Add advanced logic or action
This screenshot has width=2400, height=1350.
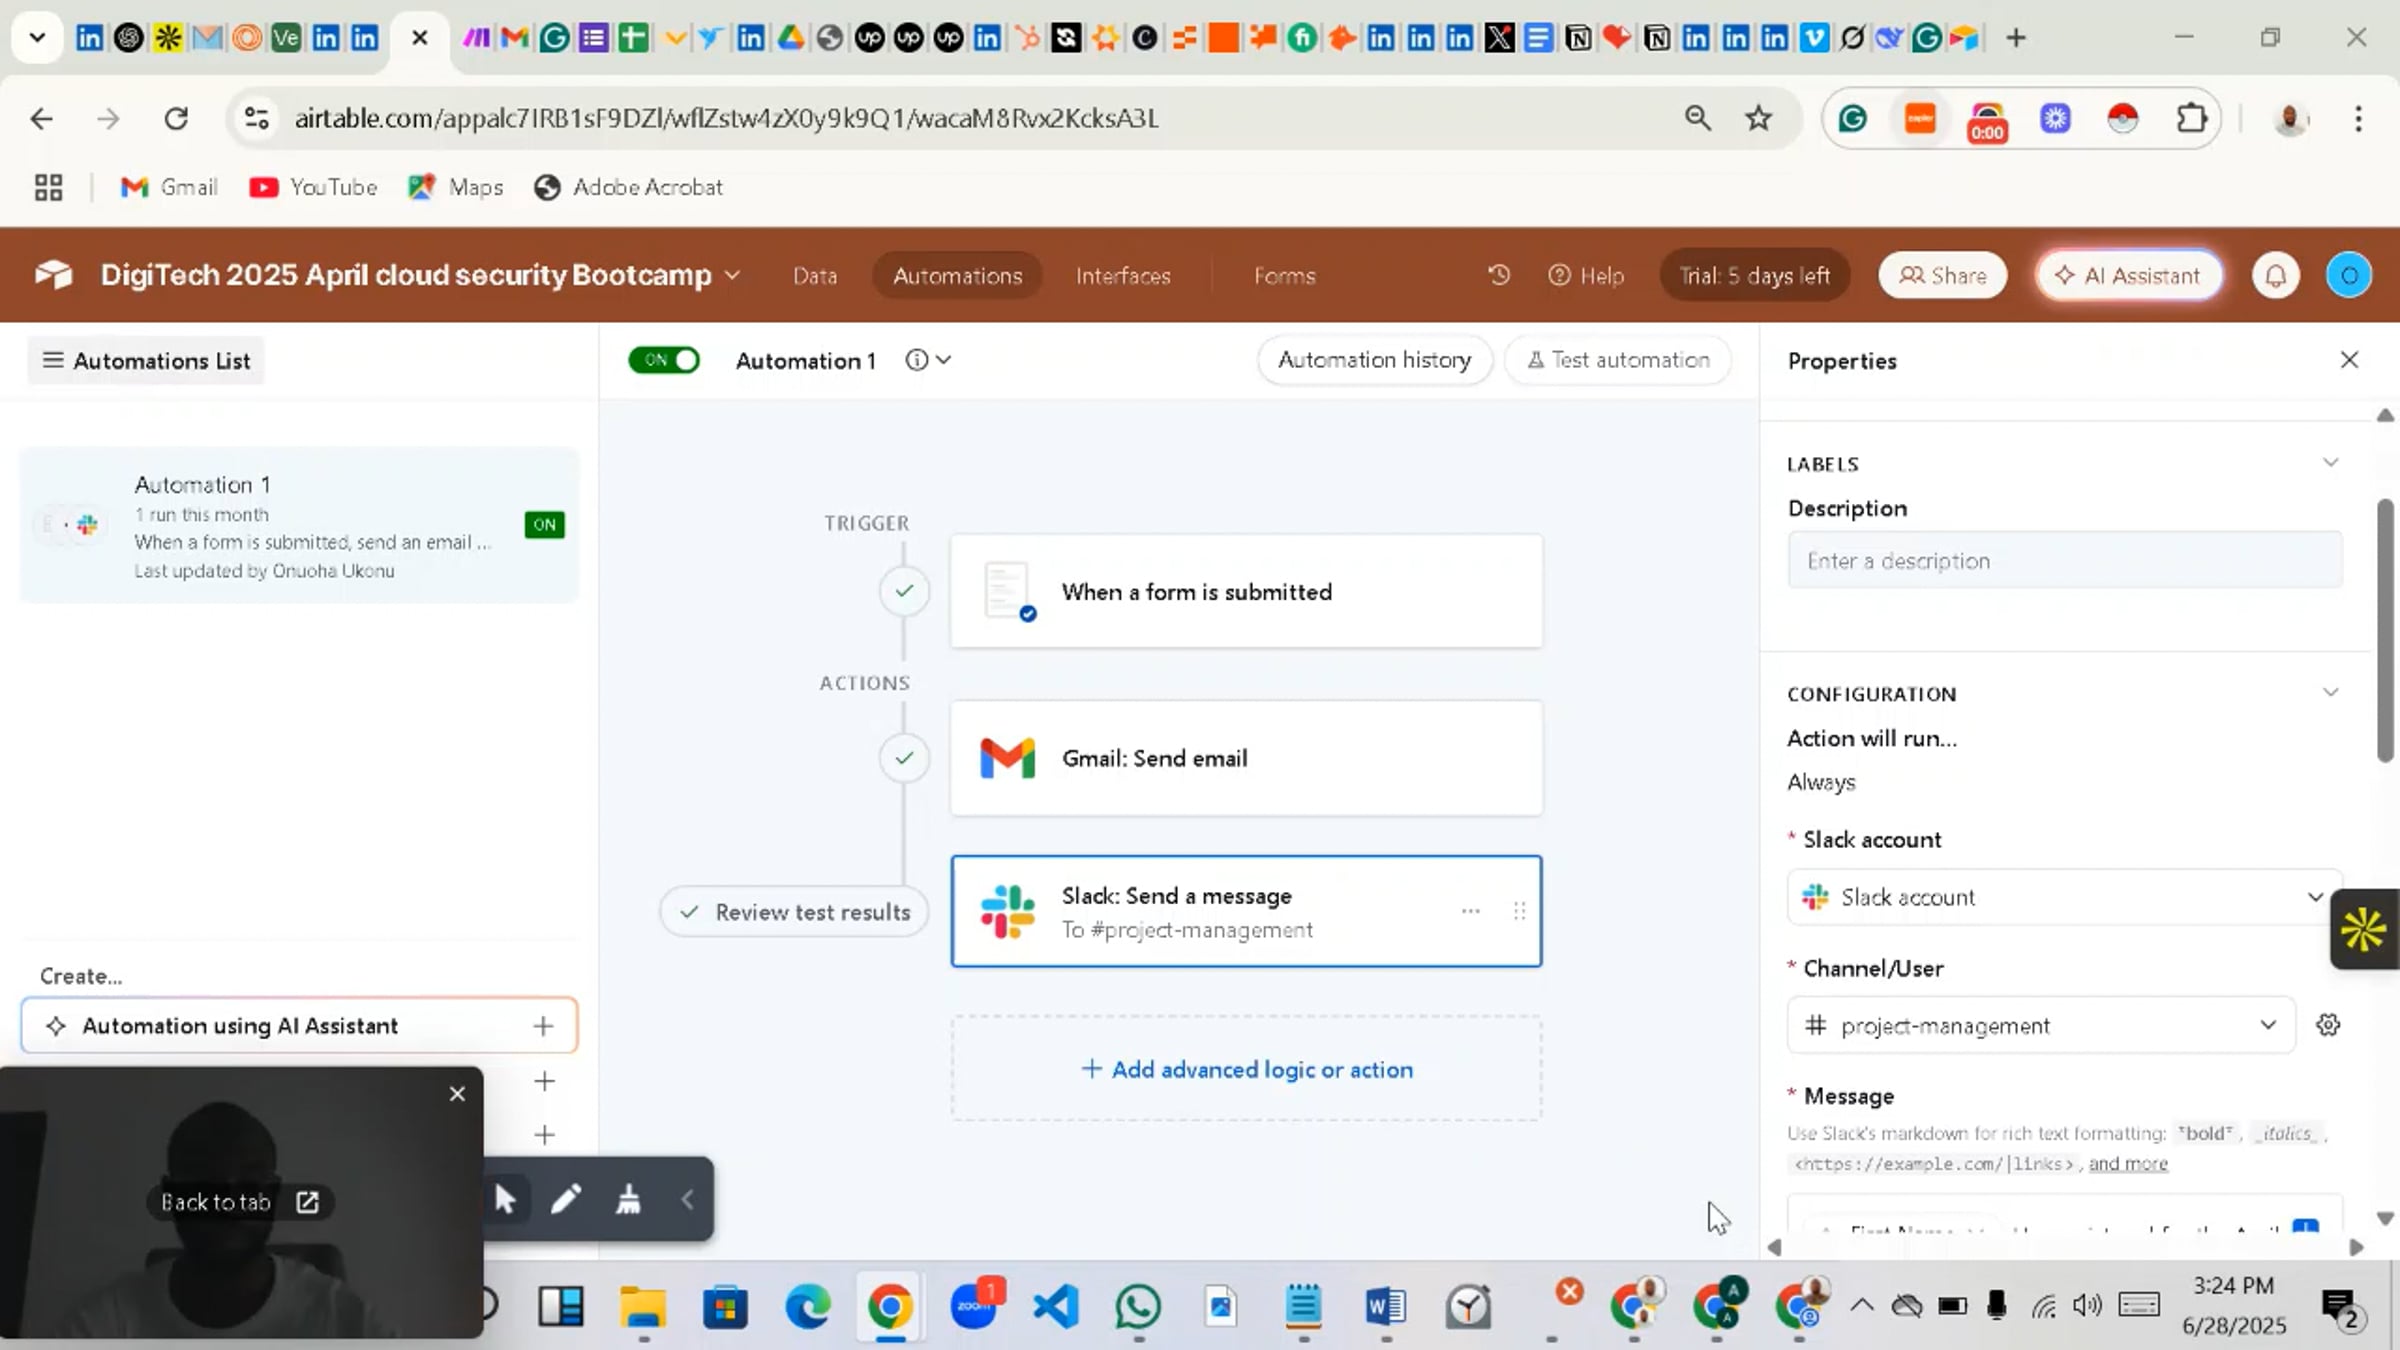pos(1246,1069)
